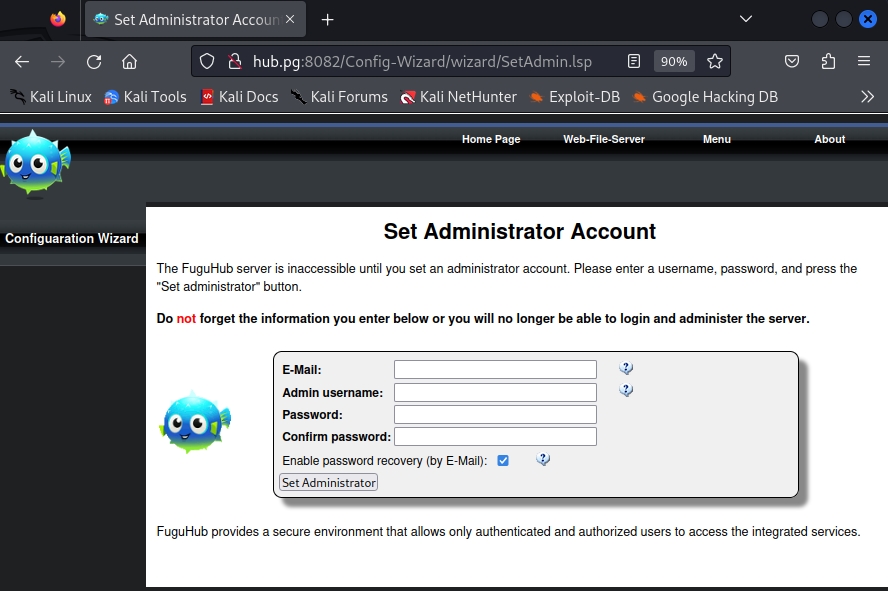Select the Set Administrator Account tab
Image resolution: width=888 pixels, height=591 pixels.
pos(195,20)
